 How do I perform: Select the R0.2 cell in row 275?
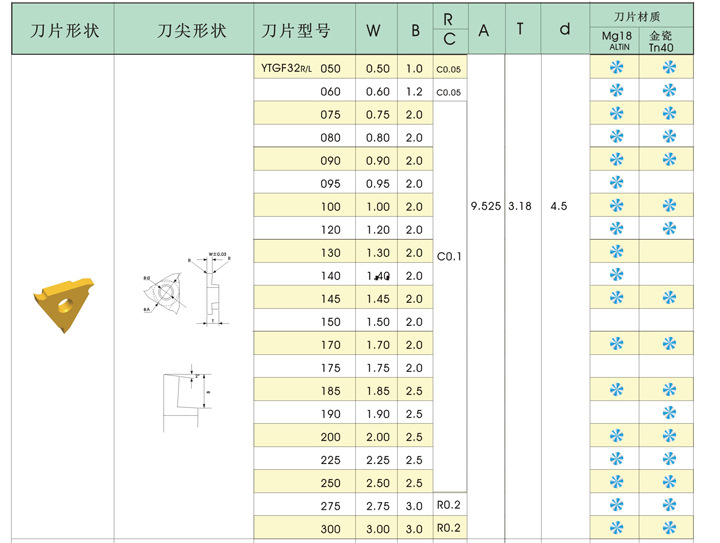click(x=449, y=505)
